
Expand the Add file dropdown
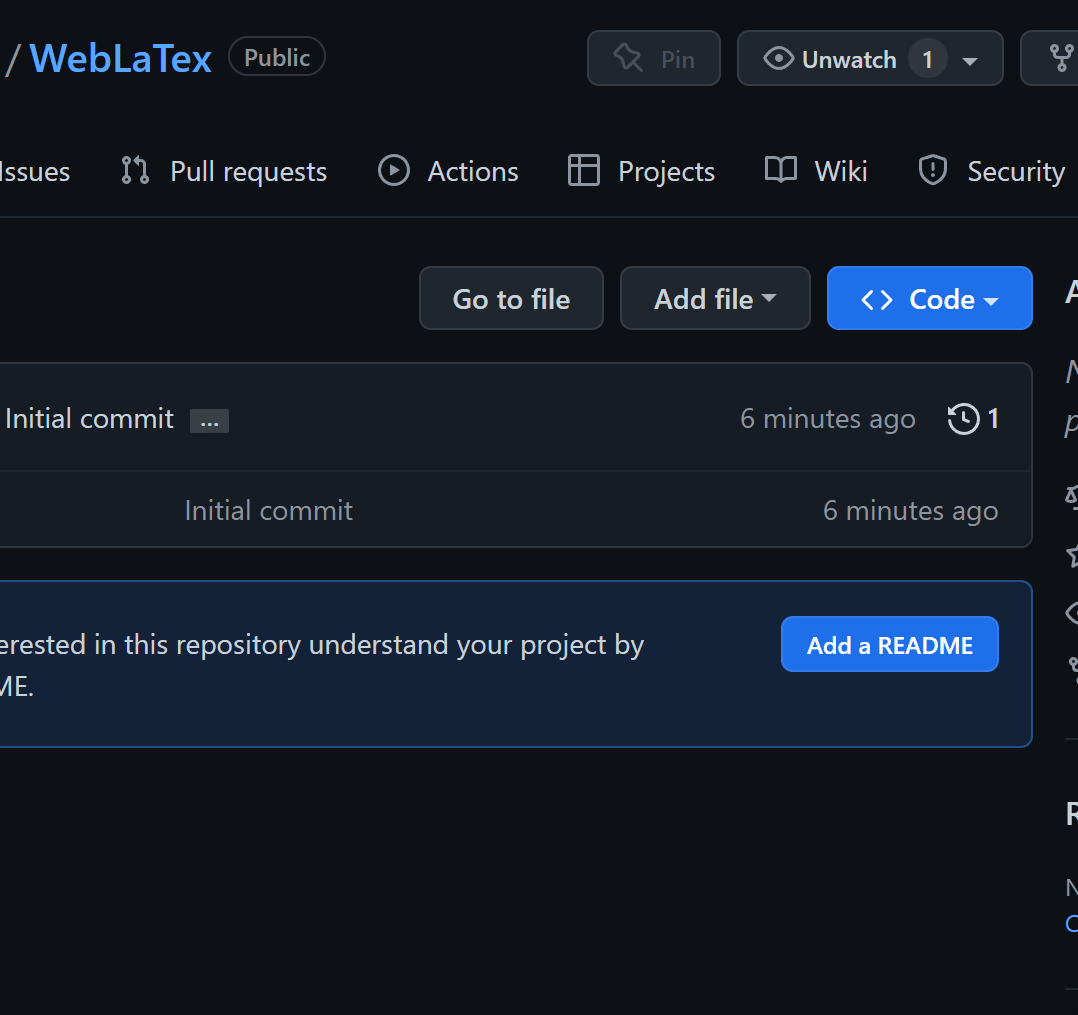pyautogui.click(x=715, y=298)
